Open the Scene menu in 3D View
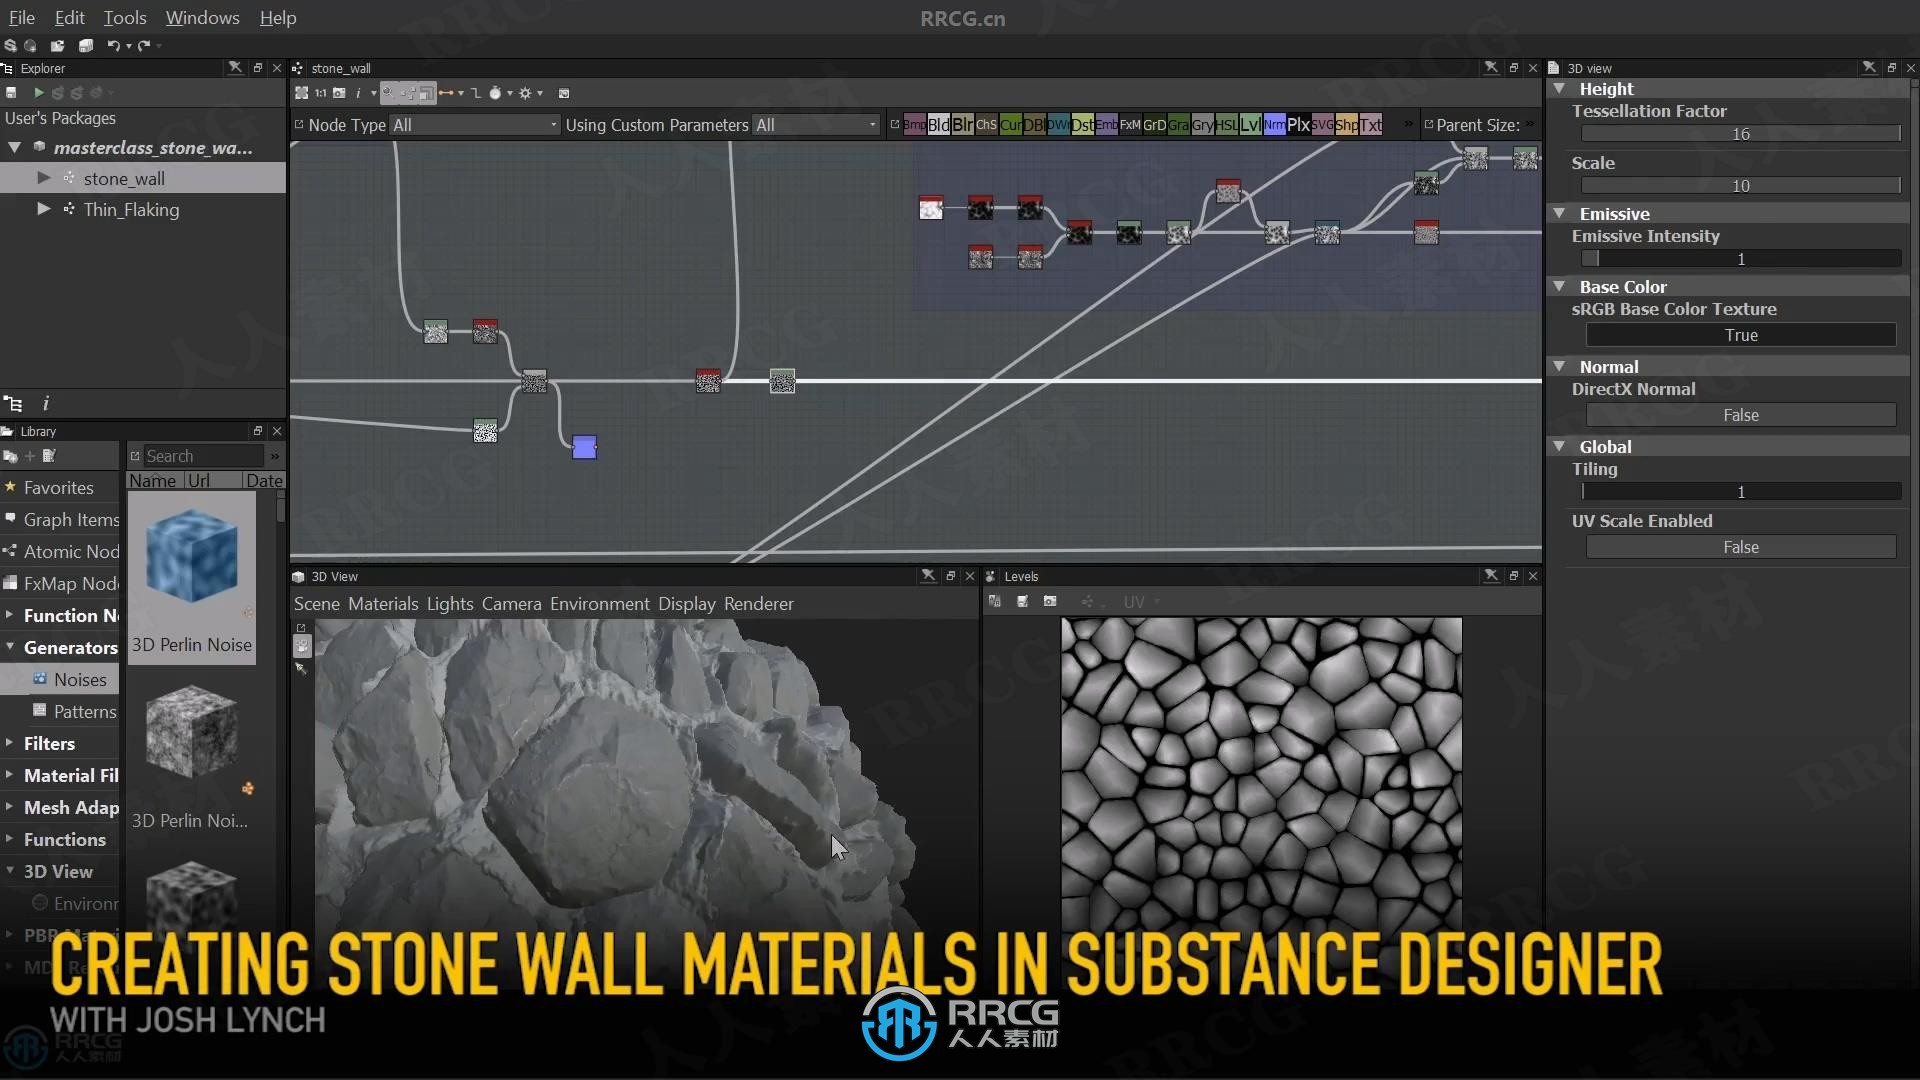Screen dimensions: 1920x1080 point(317,604)
